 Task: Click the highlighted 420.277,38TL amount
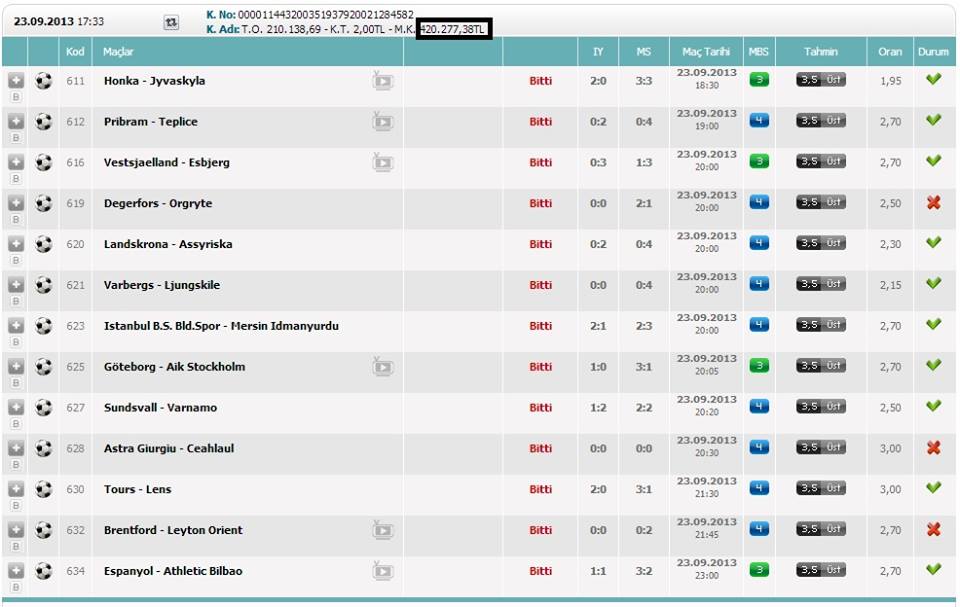click(454, 30)
